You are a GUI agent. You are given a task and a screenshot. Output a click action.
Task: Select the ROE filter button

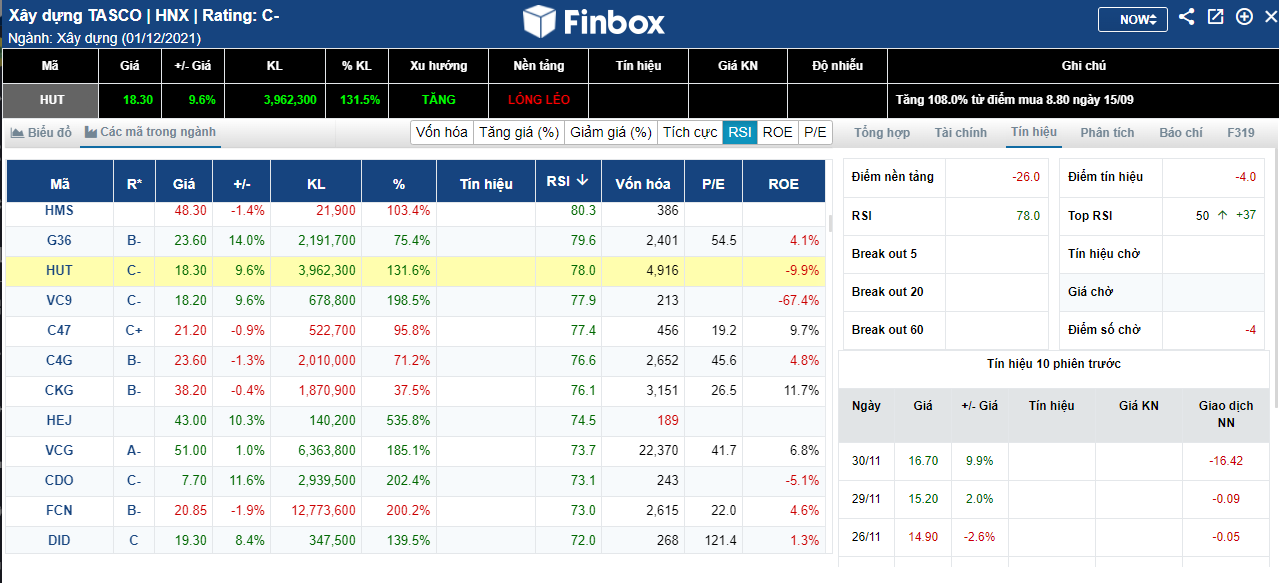(x=777, y=132)
